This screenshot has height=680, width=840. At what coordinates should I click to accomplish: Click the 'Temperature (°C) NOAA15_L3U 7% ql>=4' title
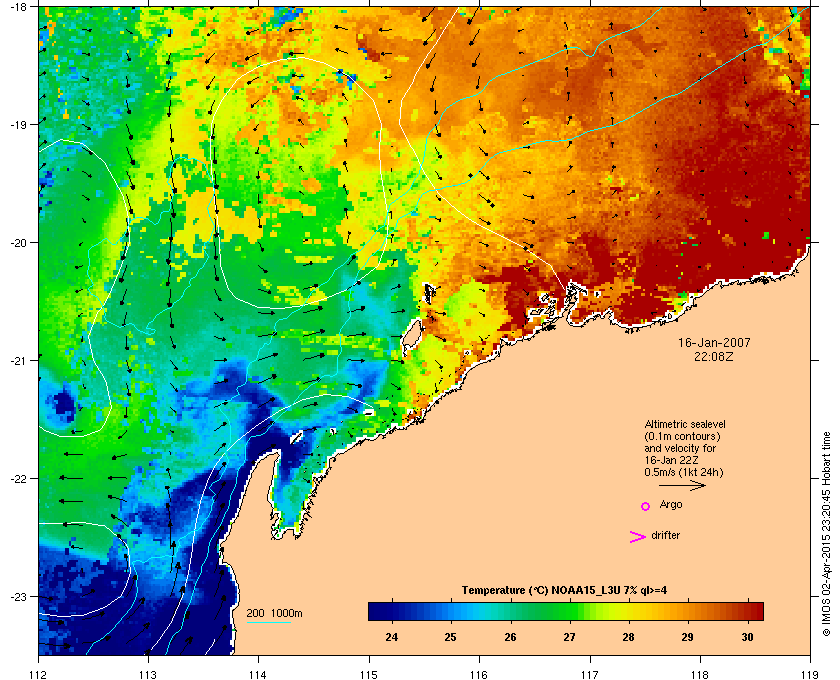564,591
